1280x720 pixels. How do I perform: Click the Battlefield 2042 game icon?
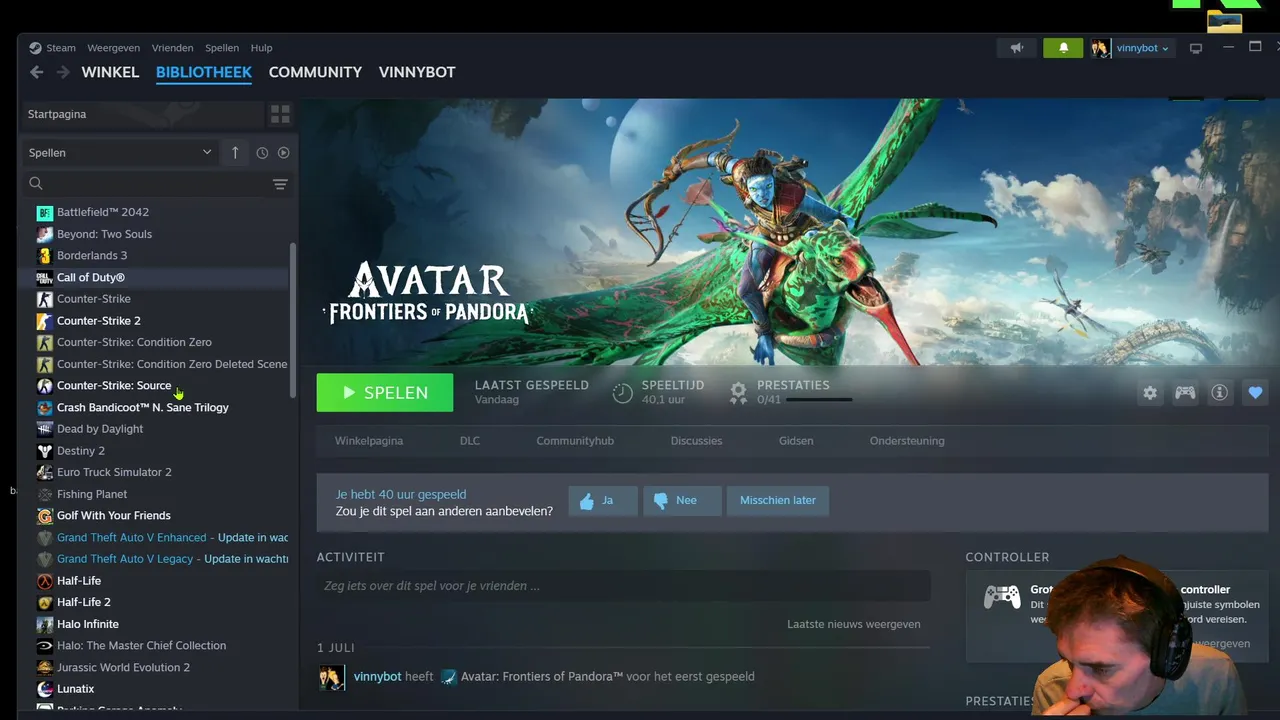tap(44, 212)
